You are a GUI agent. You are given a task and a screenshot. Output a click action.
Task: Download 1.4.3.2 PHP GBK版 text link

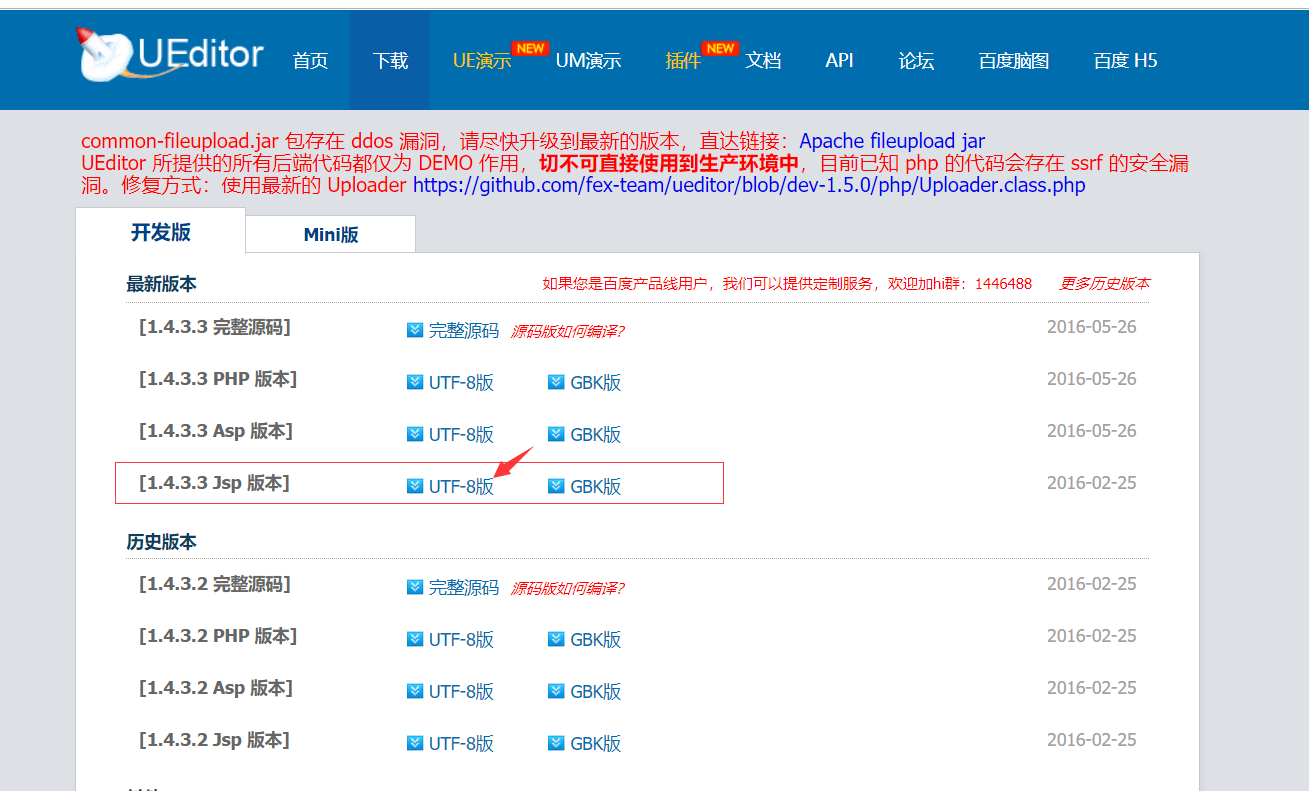(x=596, y=640)
